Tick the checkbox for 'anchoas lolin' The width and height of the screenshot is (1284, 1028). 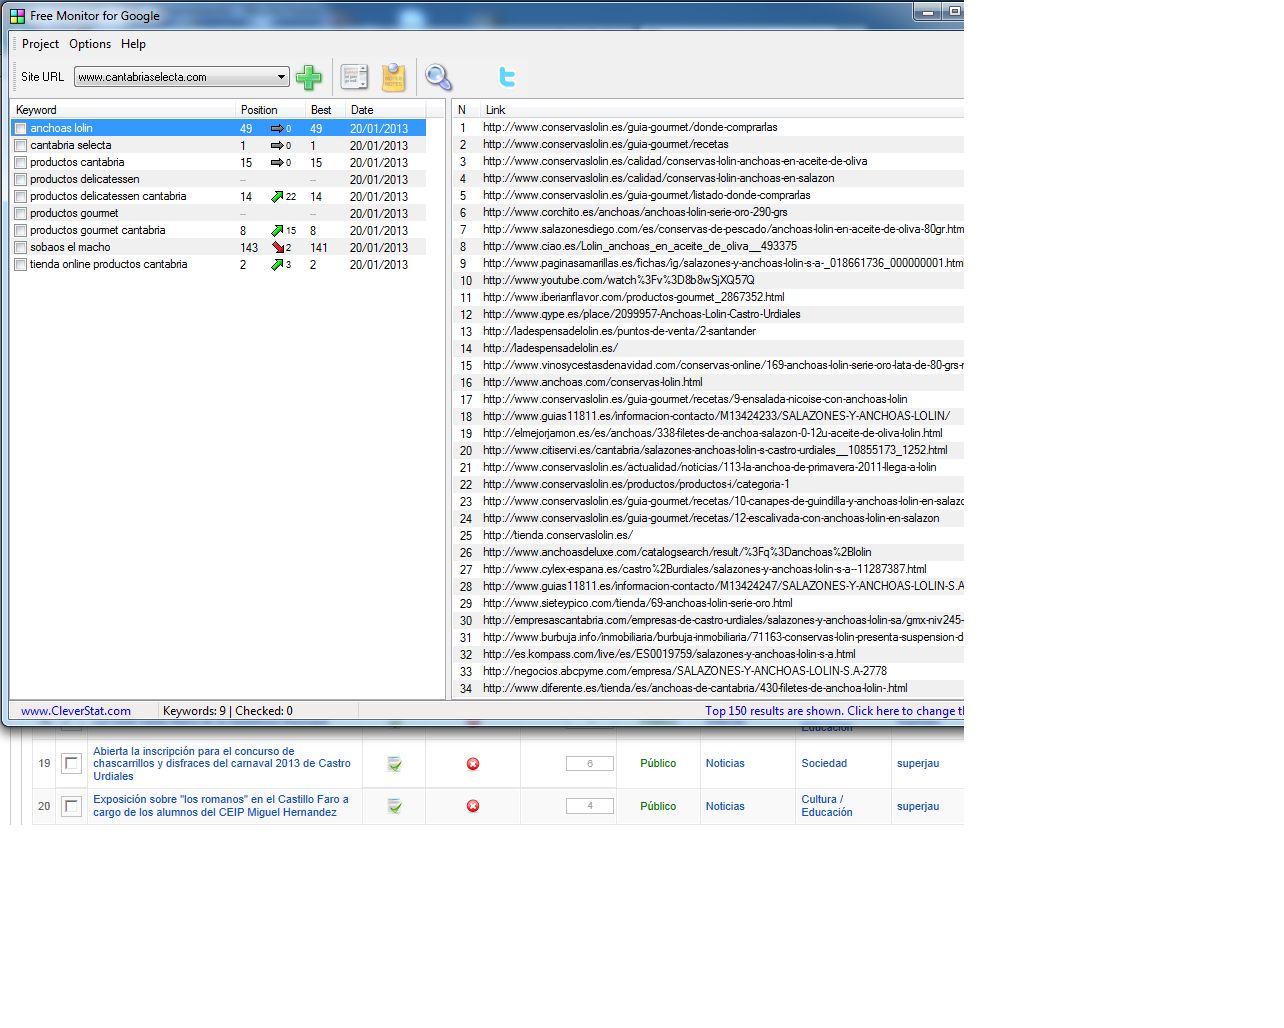tap(20, 128)
